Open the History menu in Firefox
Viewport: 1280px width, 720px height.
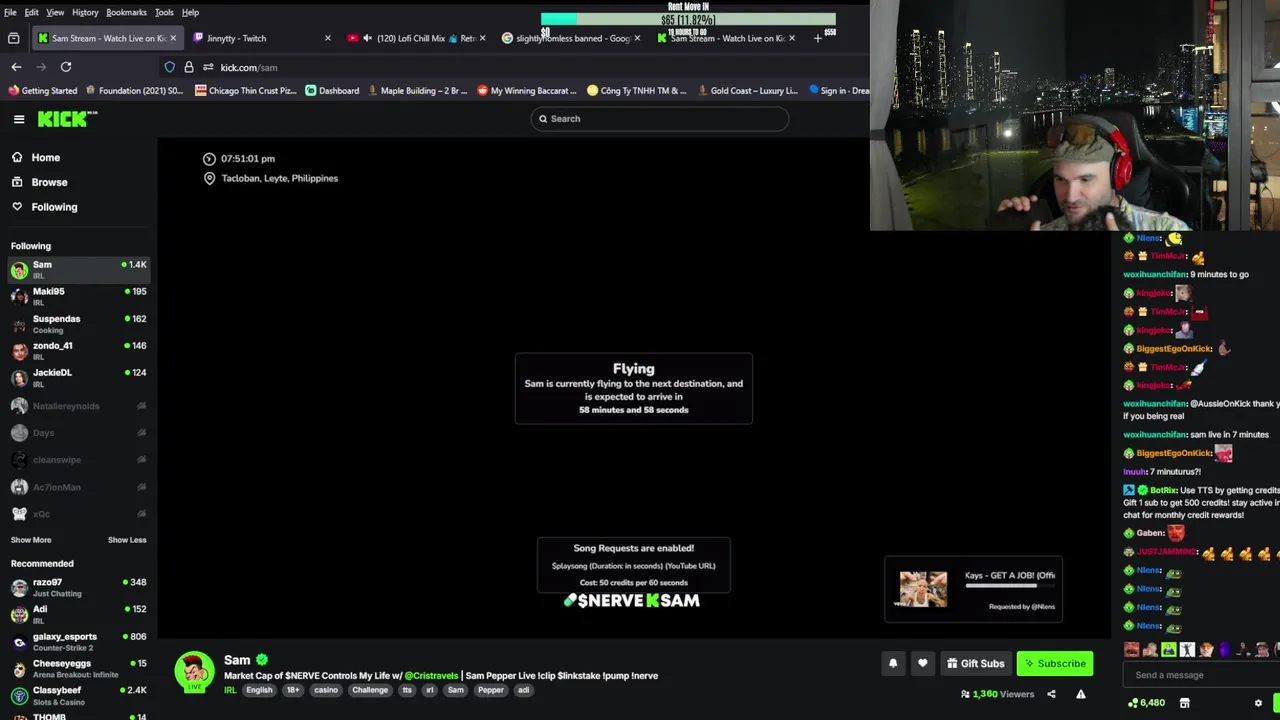(x=85, y=12)
